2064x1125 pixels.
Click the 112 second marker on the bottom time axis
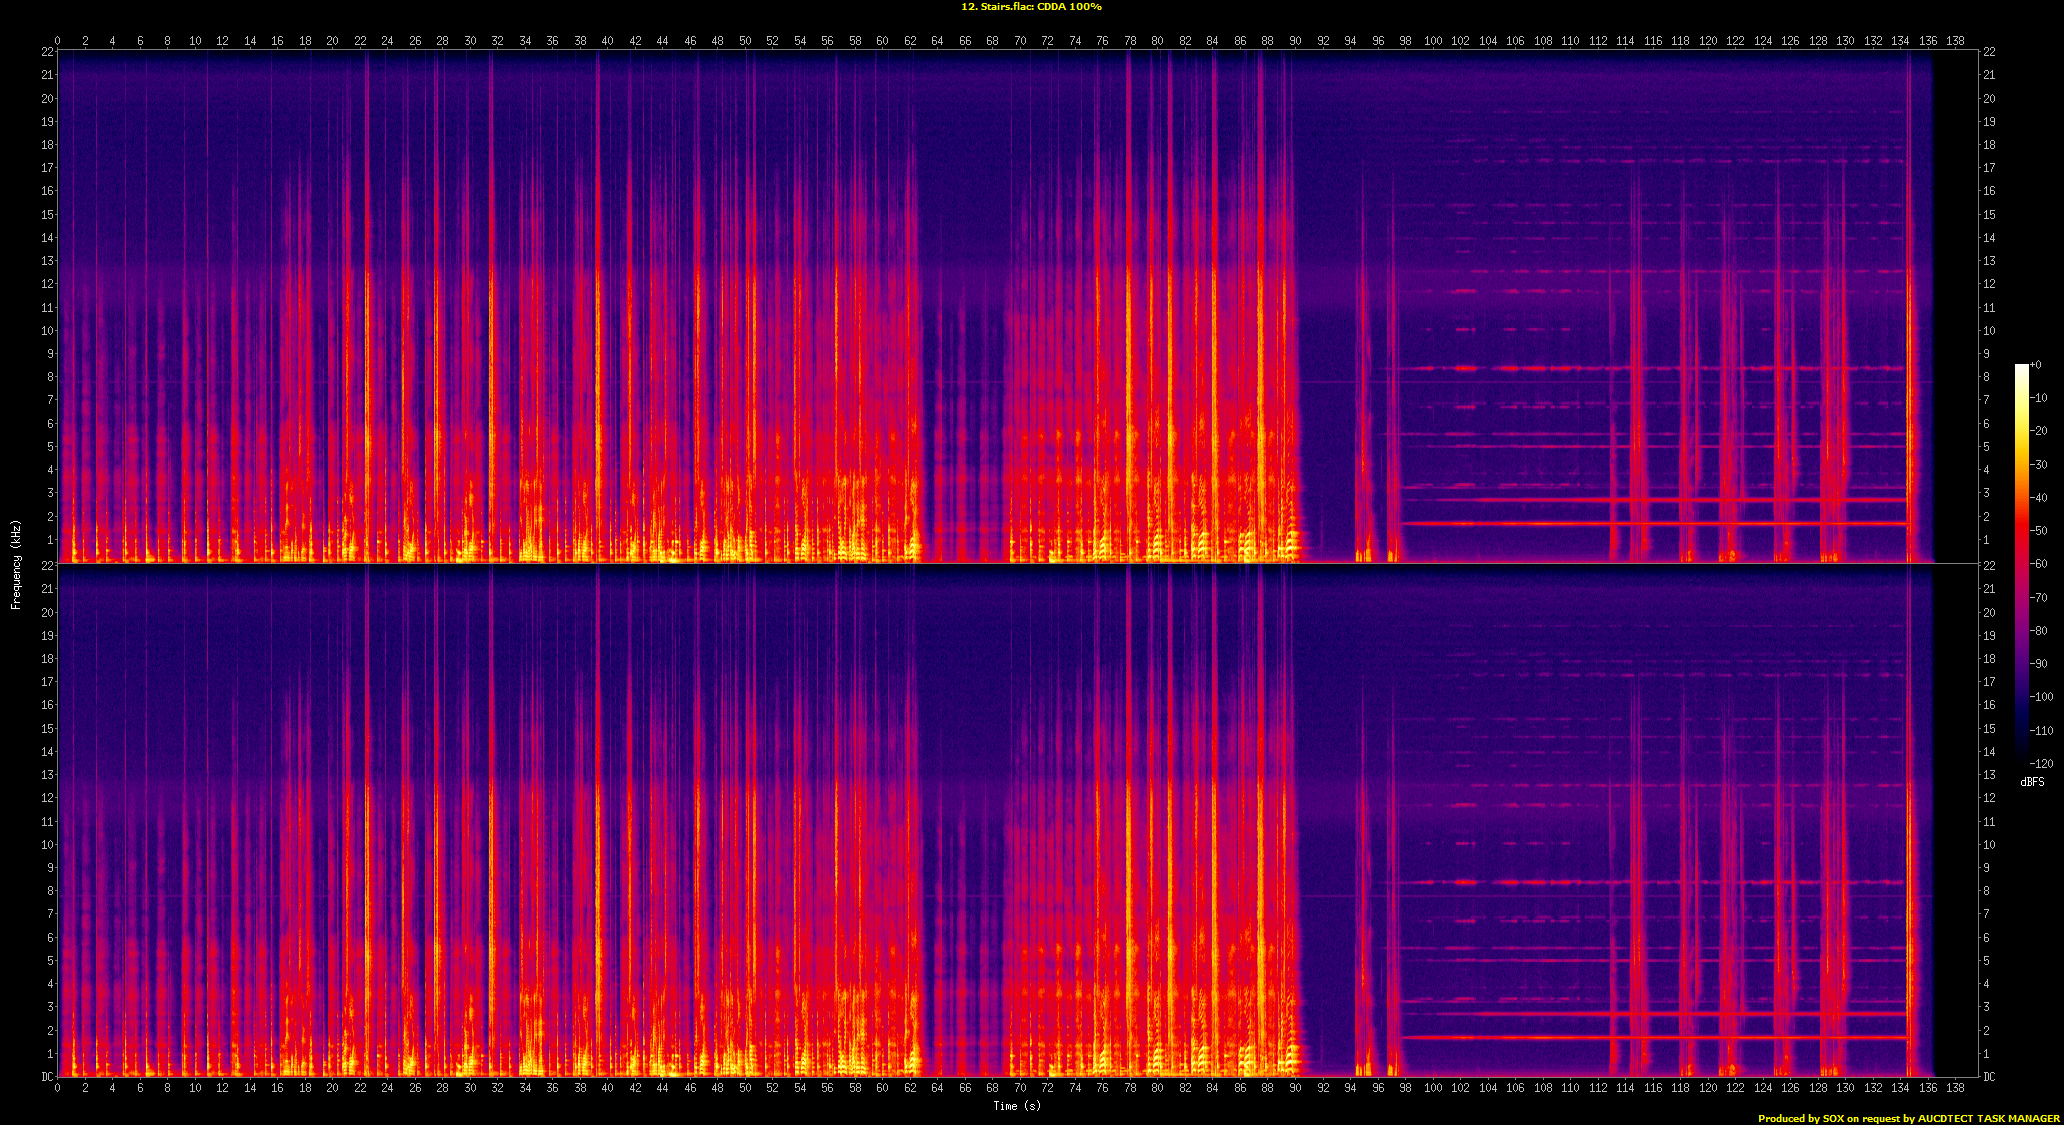1598,1087
